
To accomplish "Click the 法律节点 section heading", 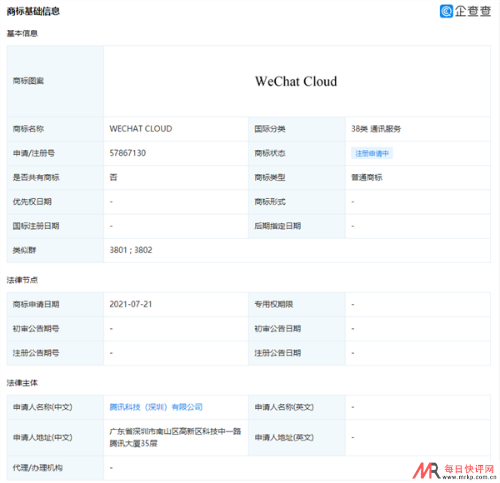I will pos(22,280).
